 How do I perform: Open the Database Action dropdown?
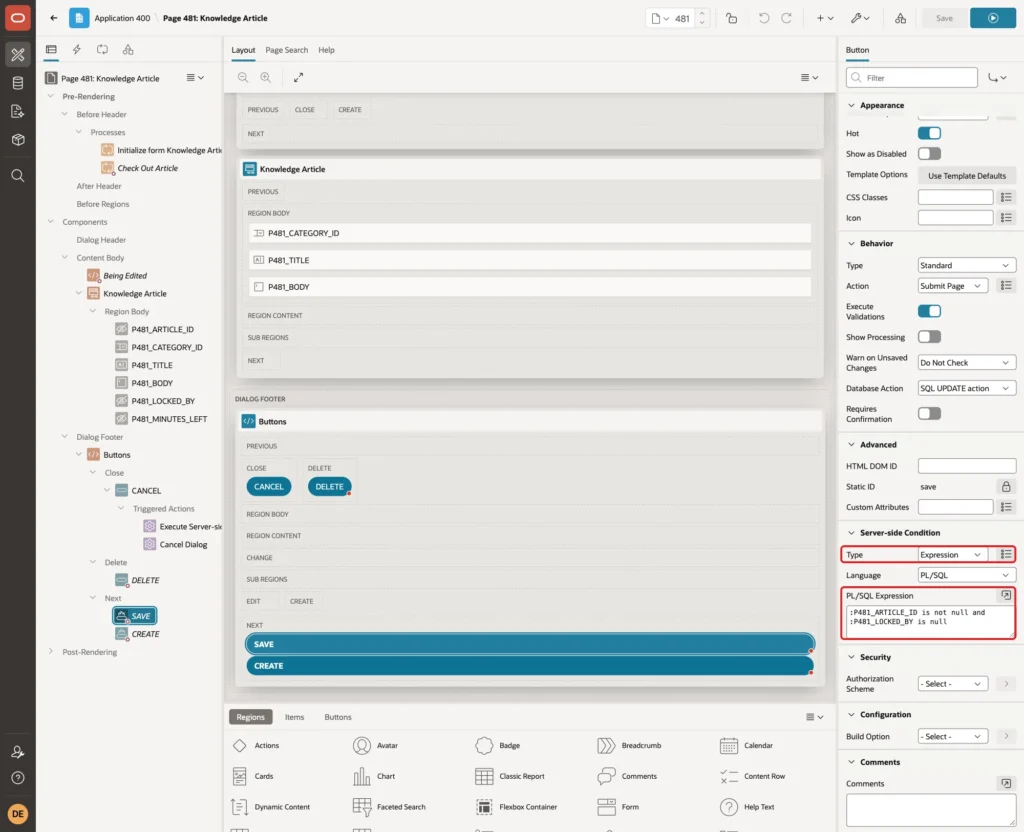click(x=967, y=388)
